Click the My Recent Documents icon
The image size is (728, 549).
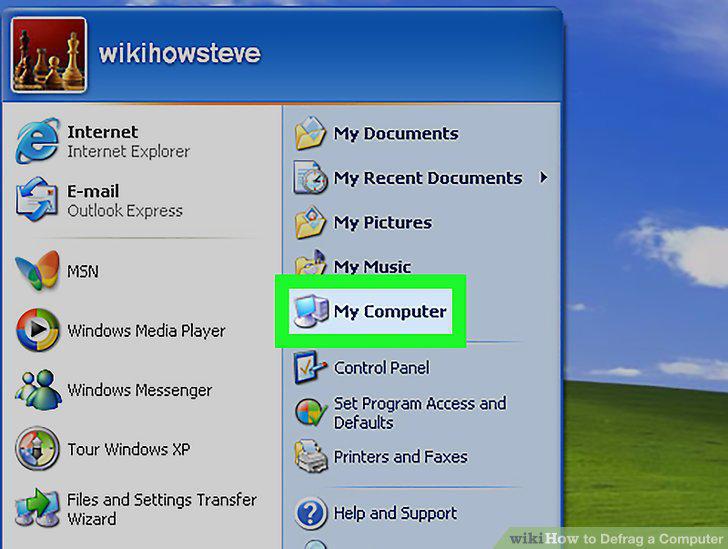click(310, 177)
